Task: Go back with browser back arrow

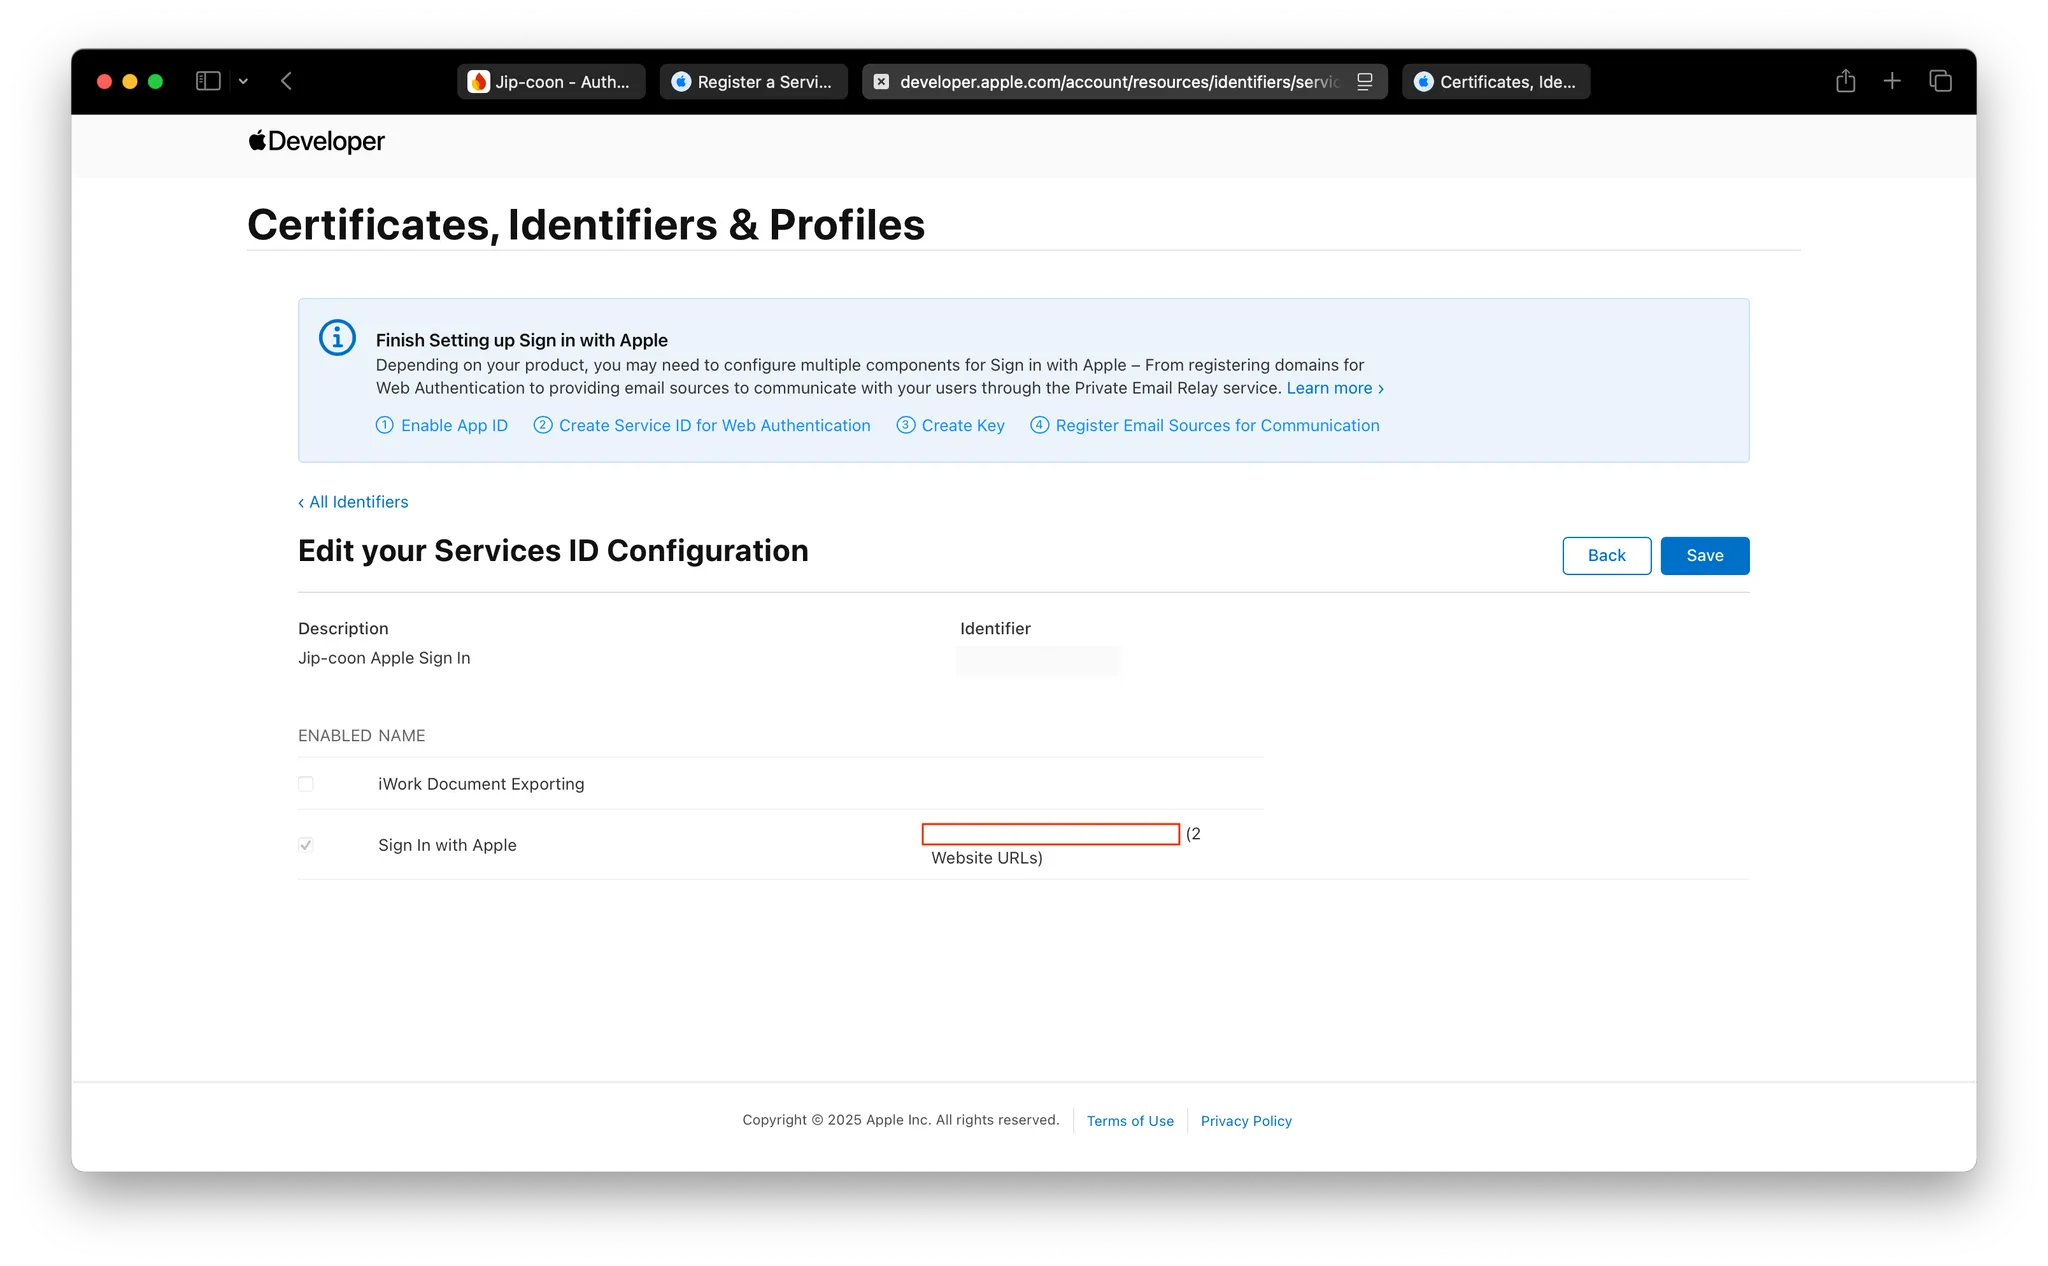Action: click(287, 81)
